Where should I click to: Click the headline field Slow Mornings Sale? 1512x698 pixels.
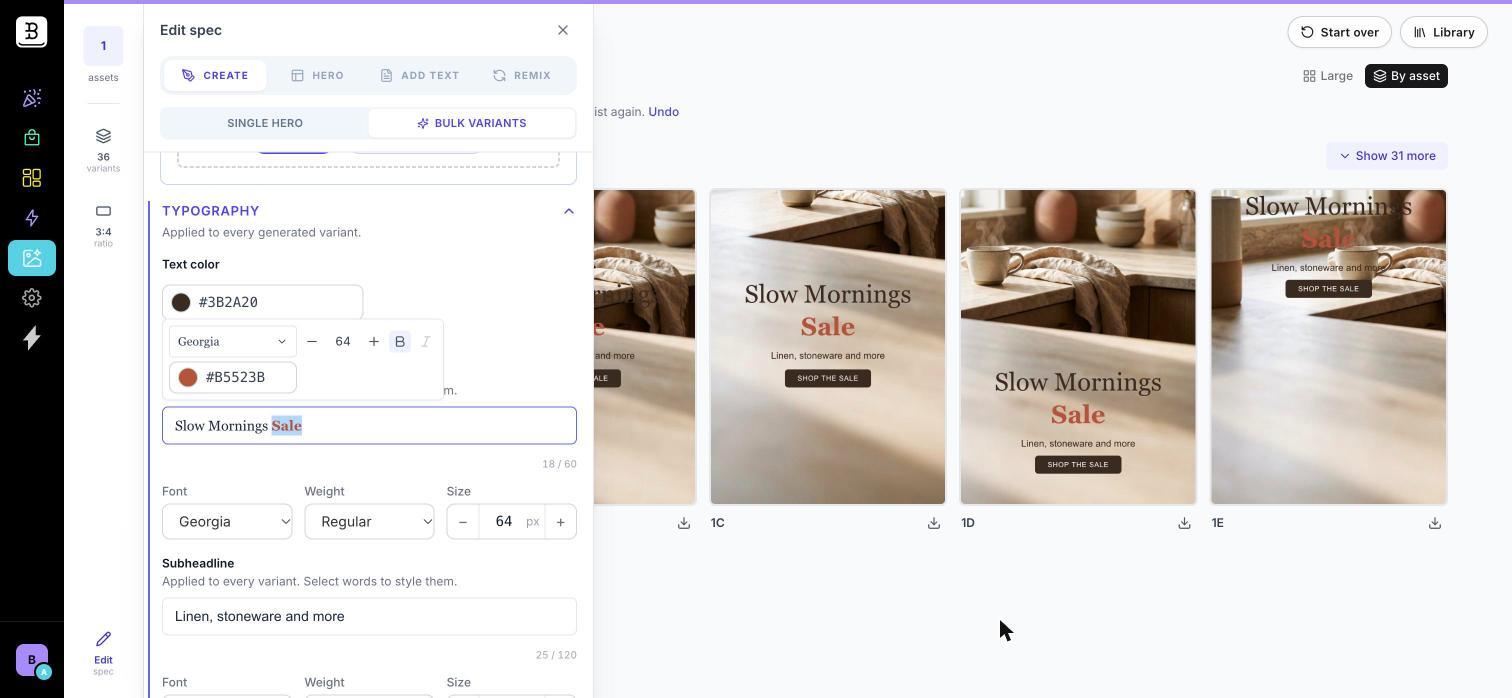point(369,426)
